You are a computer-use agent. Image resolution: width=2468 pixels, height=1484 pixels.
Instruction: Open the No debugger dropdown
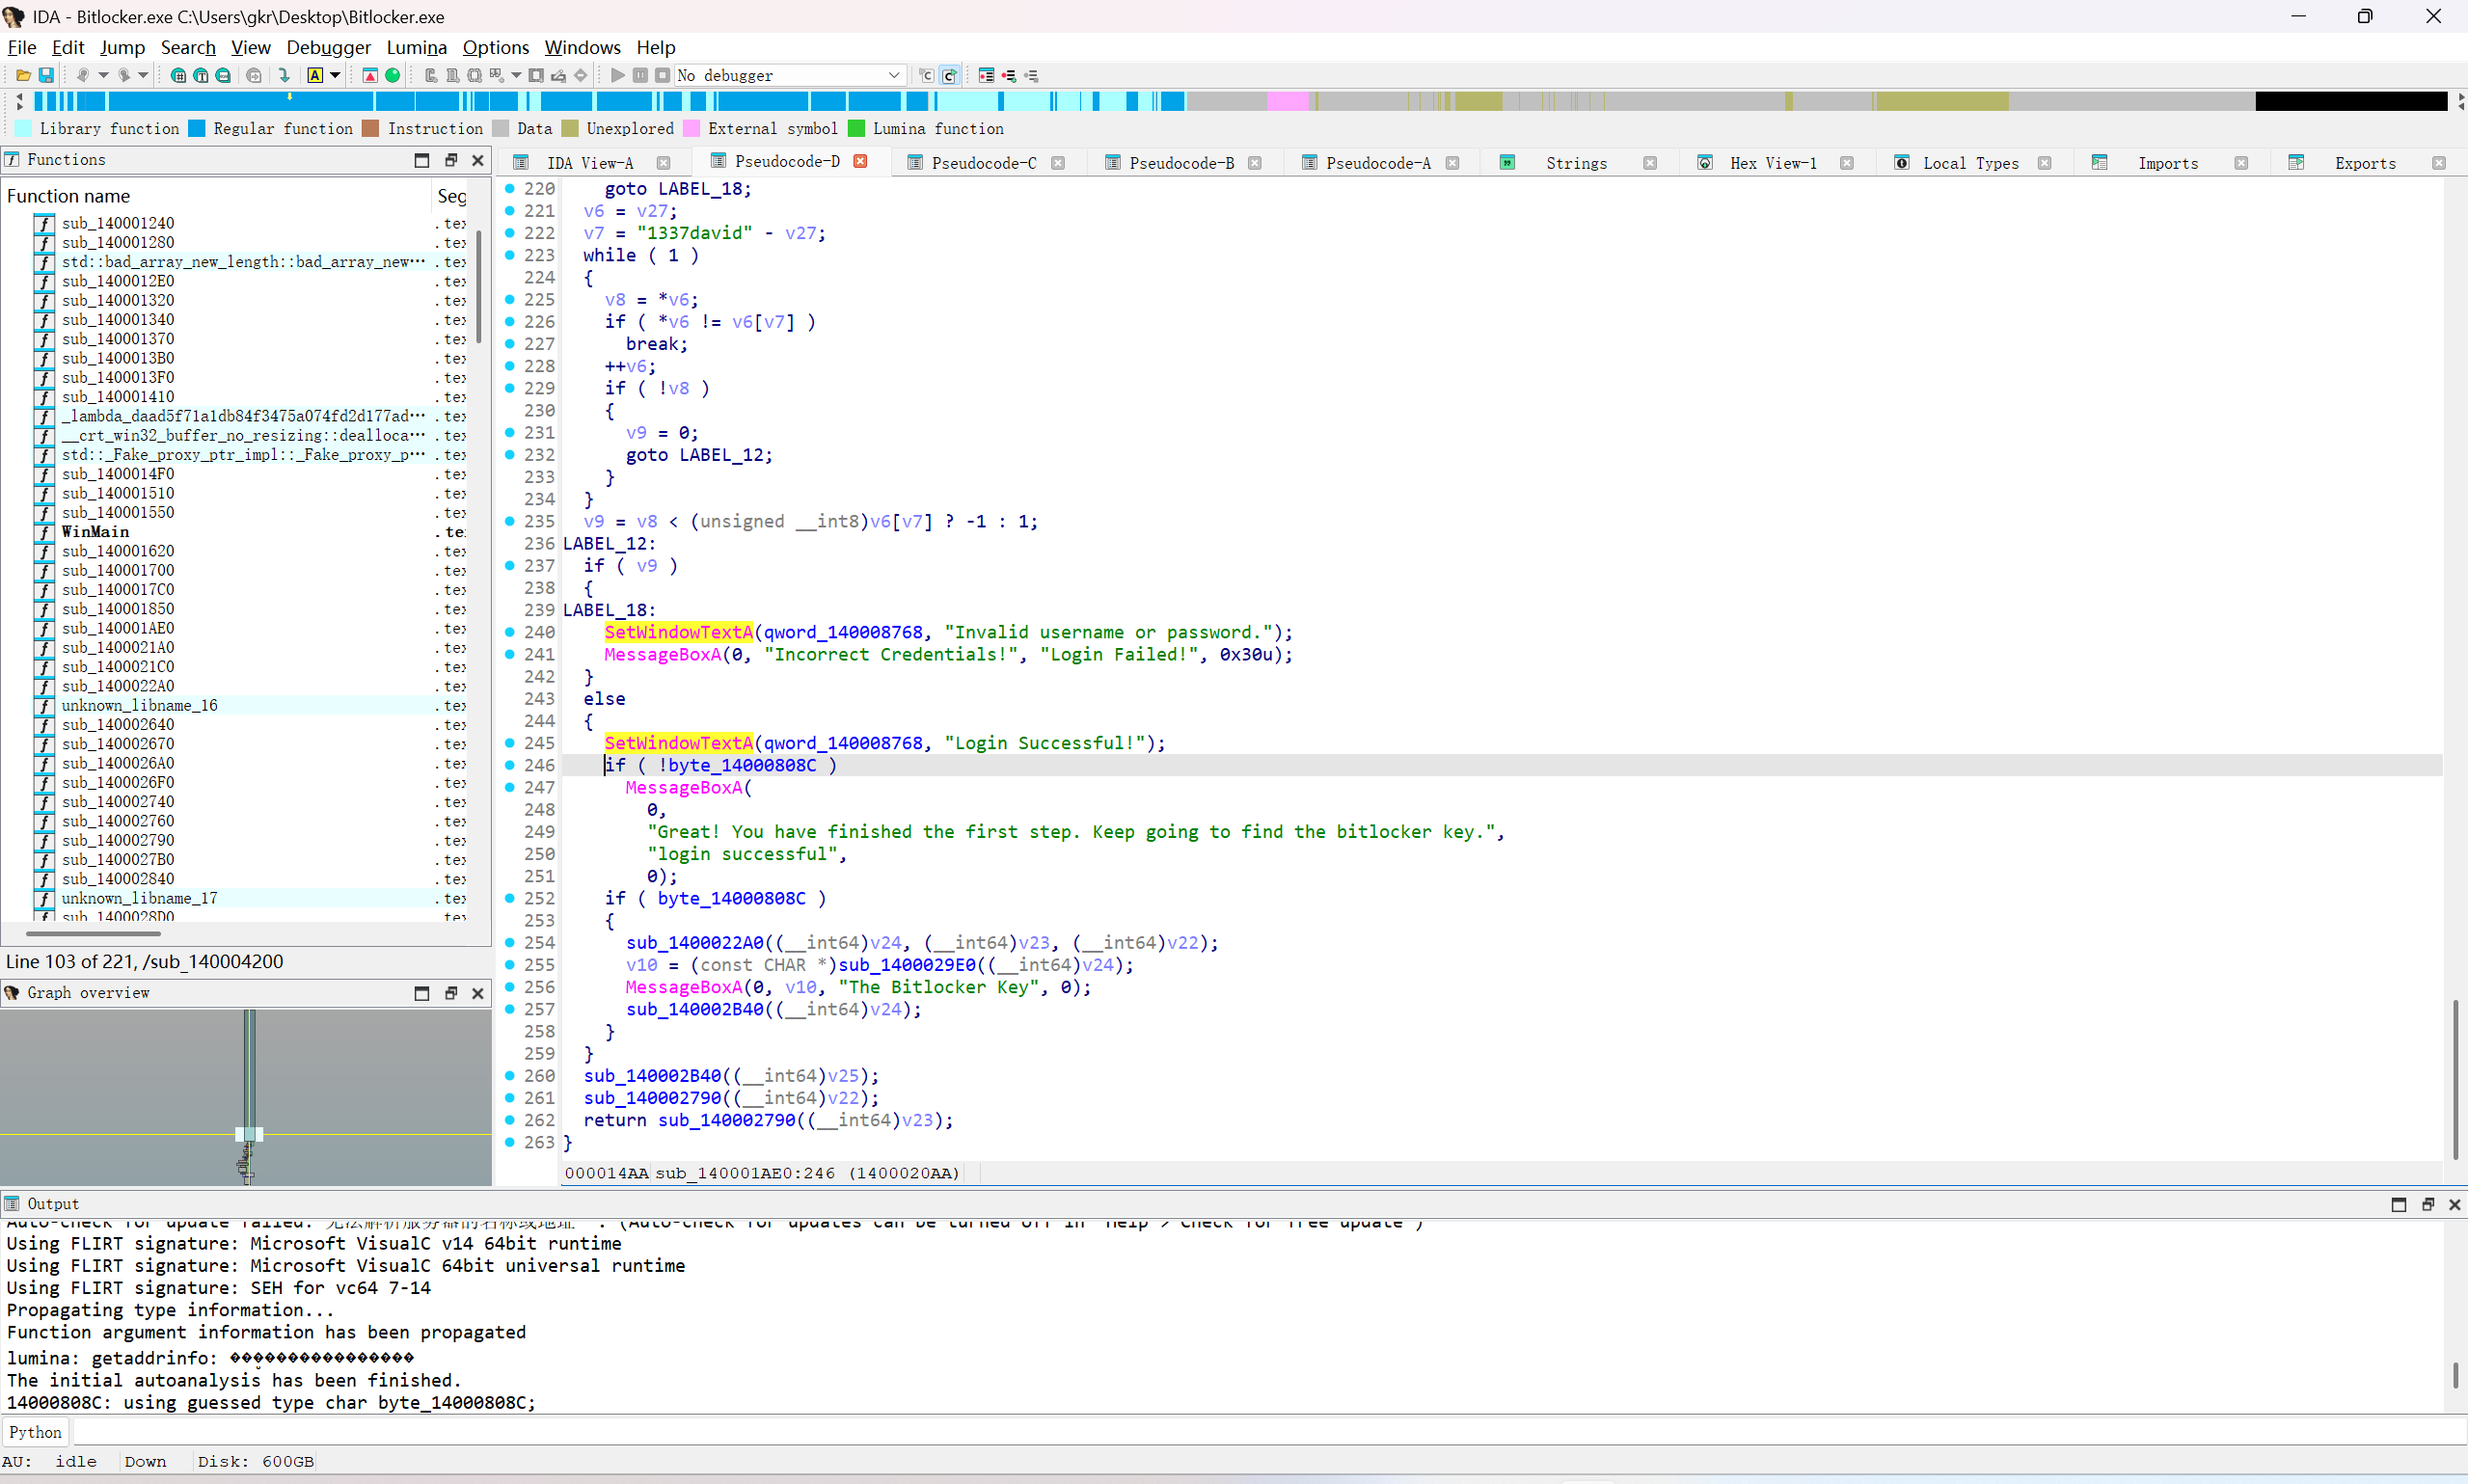893,75
